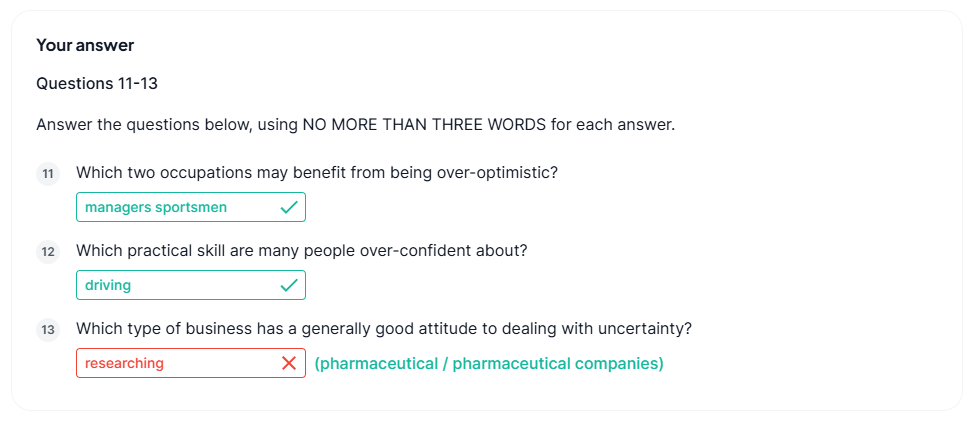Focus the 'driving' answer field
Image resolution: width=968 pixels, height=422 pixels.
191,285
